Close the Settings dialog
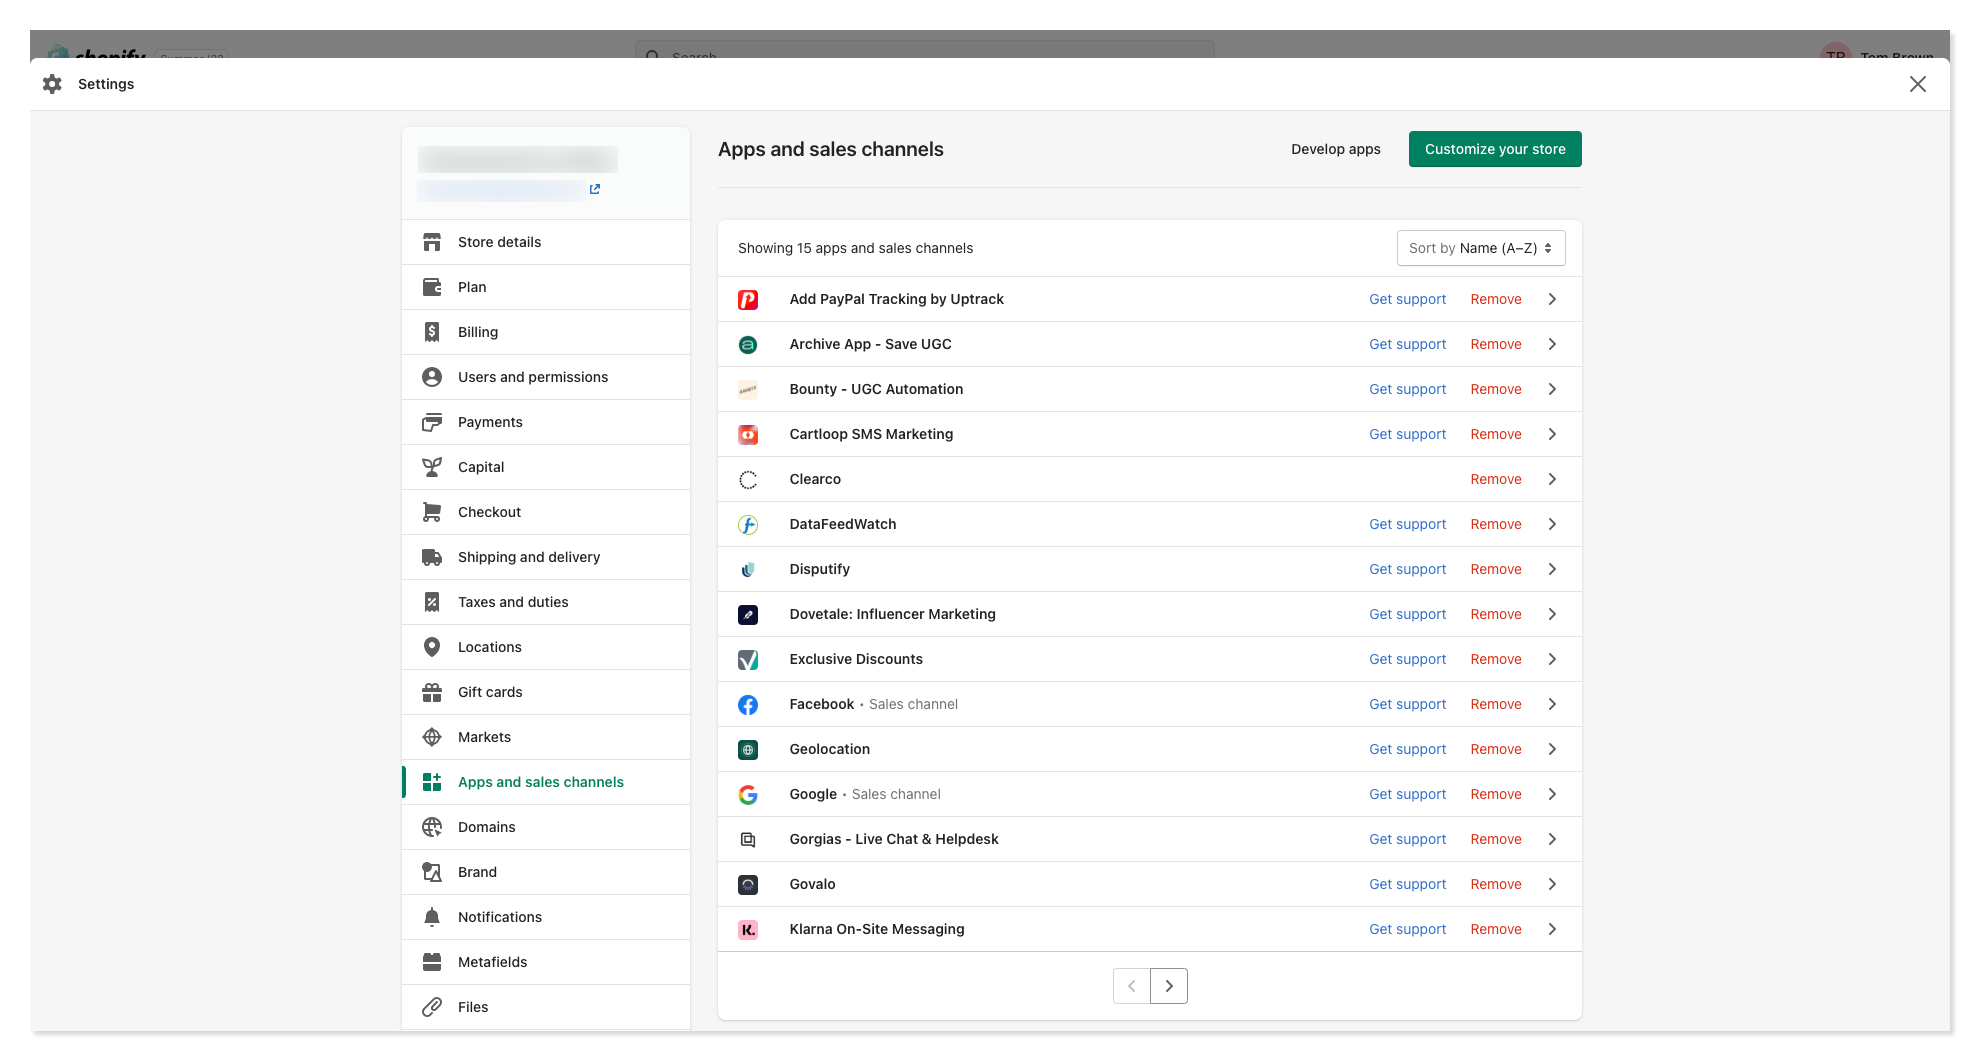The width and height of the screenshot is (1980, 1061). 1917,84
